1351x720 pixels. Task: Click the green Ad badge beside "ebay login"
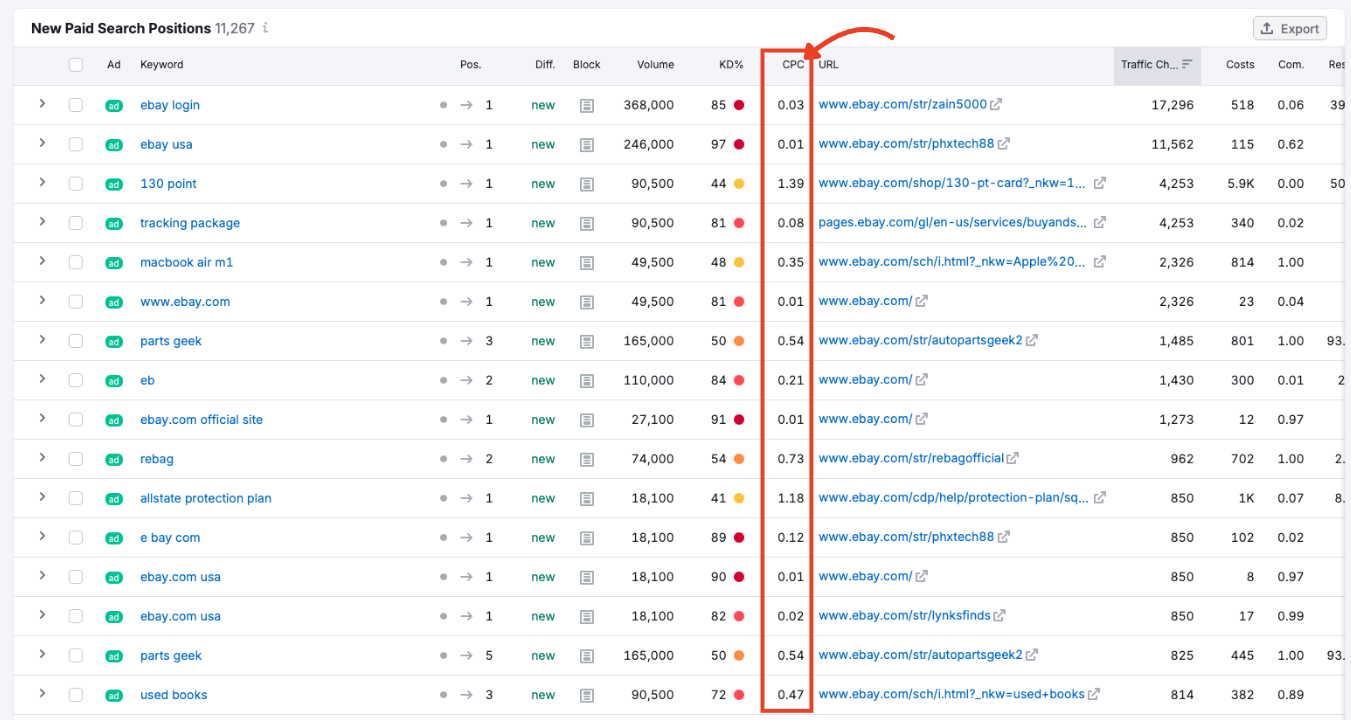tap(114, 104)
